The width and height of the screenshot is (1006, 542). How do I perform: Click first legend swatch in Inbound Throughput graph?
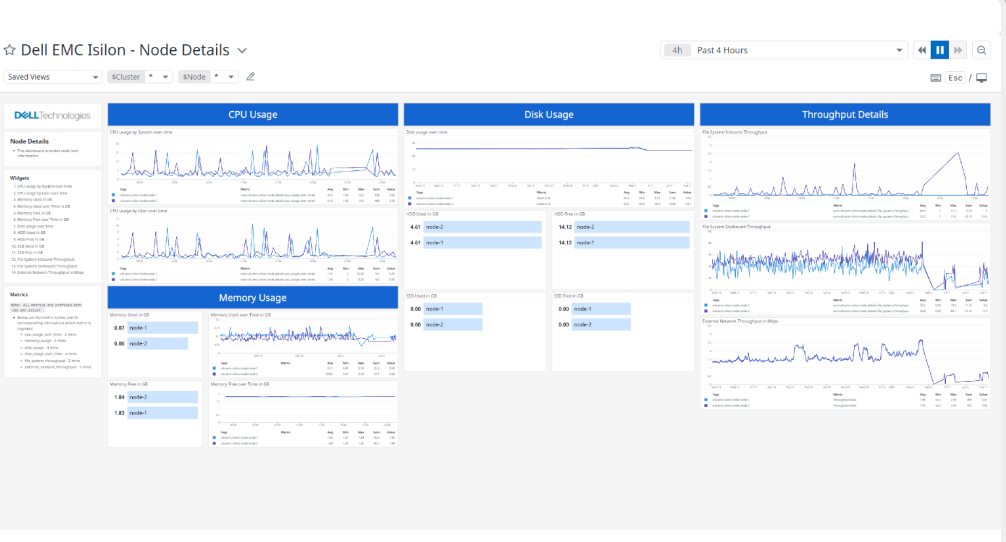706,210
